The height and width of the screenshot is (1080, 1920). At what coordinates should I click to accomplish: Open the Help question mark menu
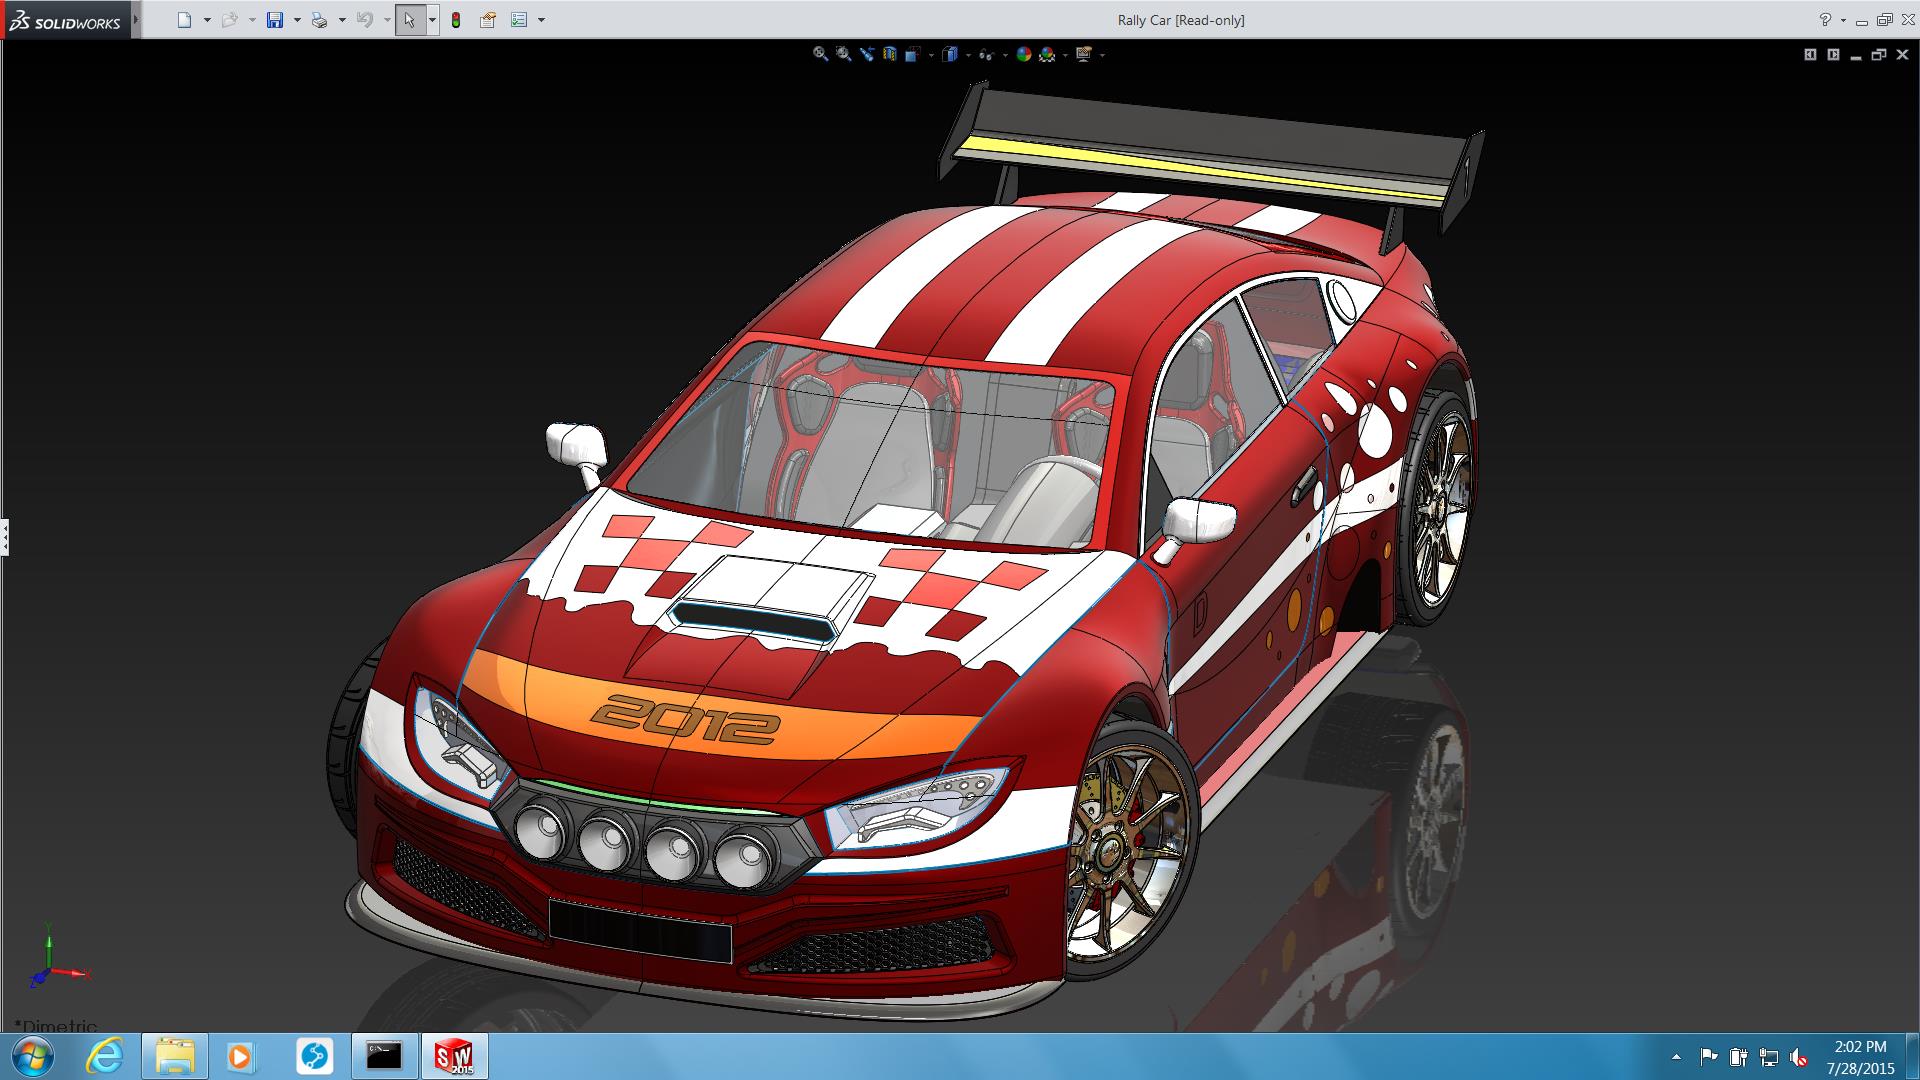click(1825, 20)
